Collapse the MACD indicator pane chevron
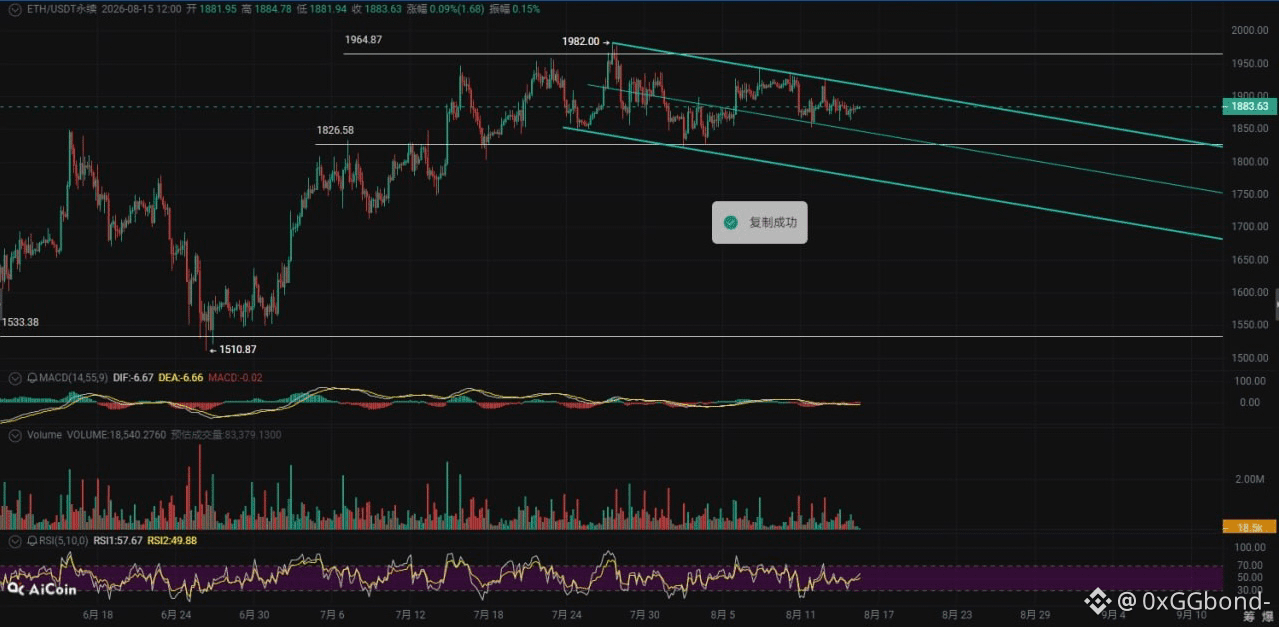 (14, 379)
